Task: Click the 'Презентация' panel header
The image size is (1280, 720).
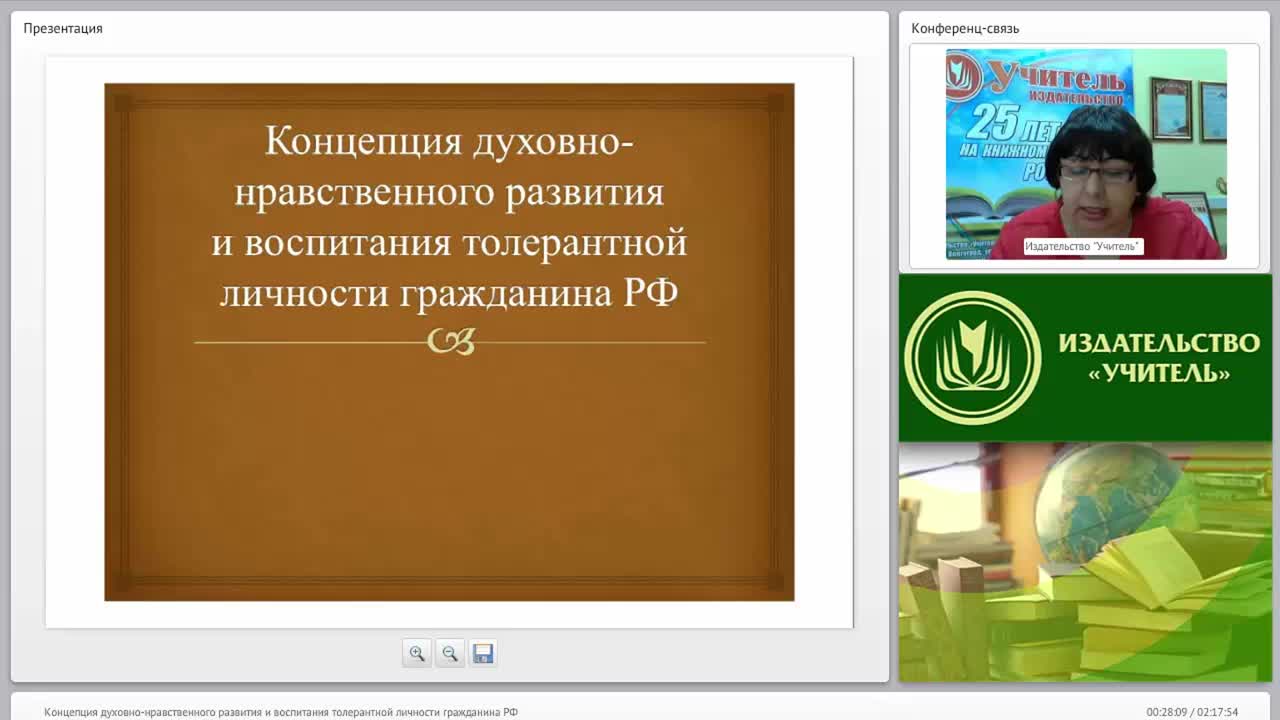Action: pyautogui.click(x=63, y=28)
